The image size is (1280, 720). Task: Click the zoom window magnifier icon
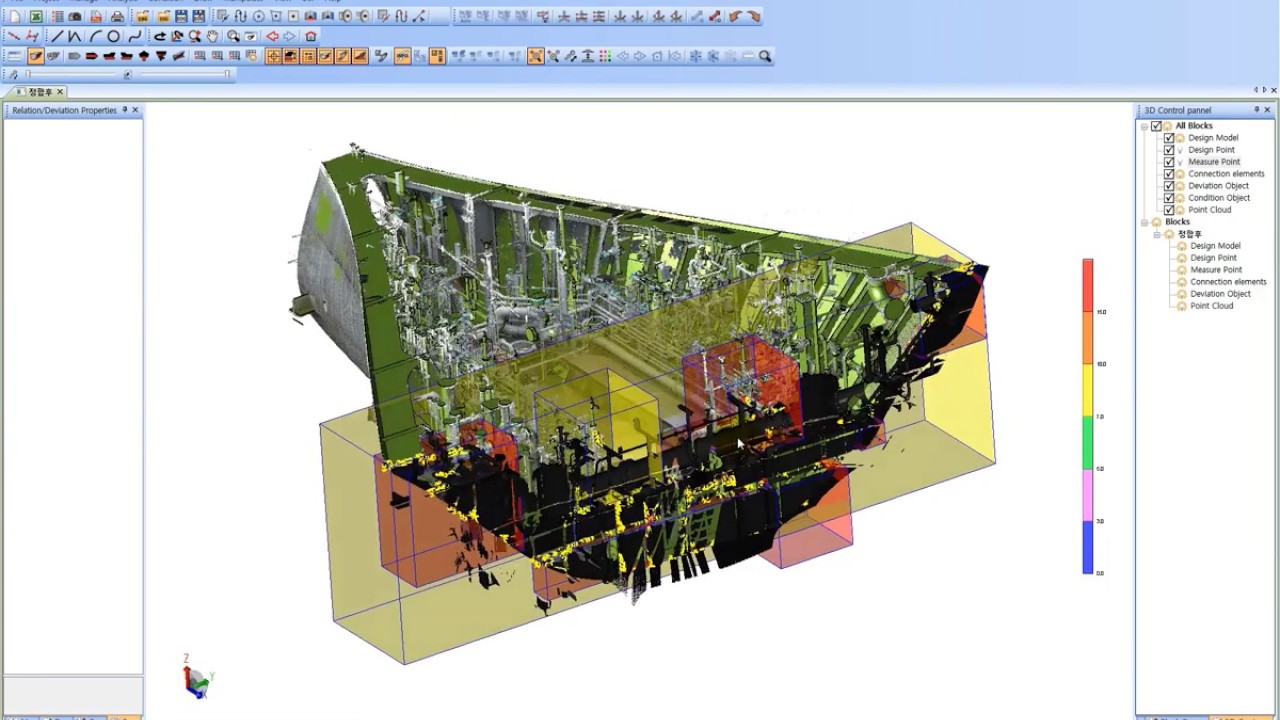233,36
